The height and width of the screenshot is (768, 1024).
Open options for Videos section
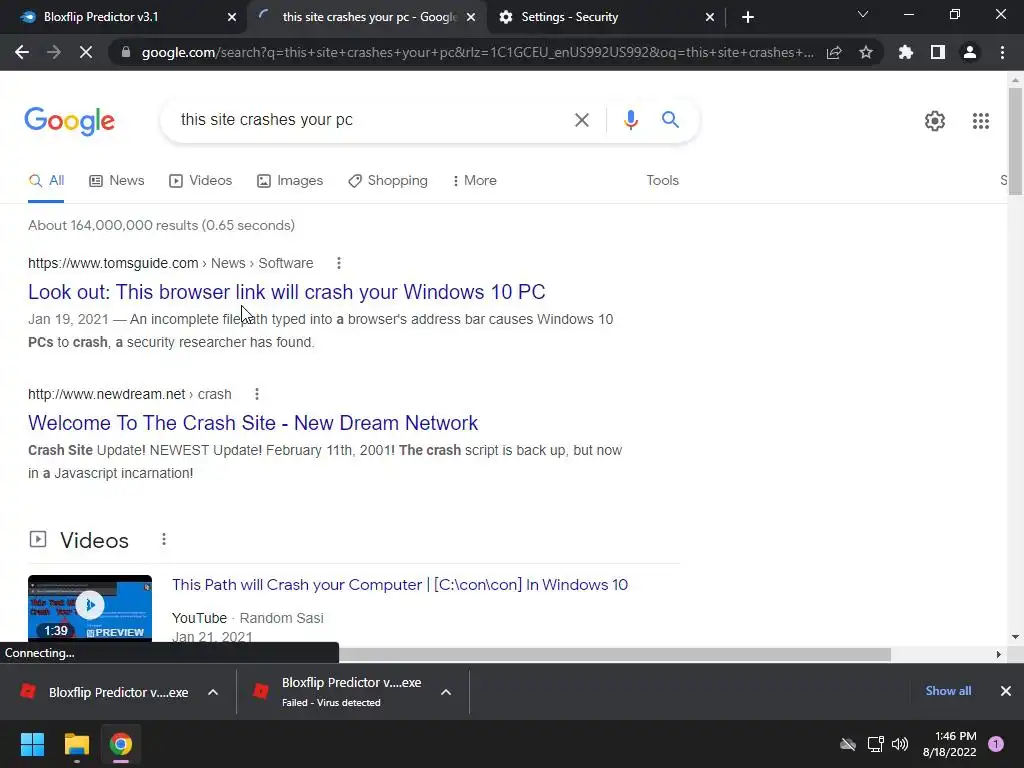coord(164,539)
